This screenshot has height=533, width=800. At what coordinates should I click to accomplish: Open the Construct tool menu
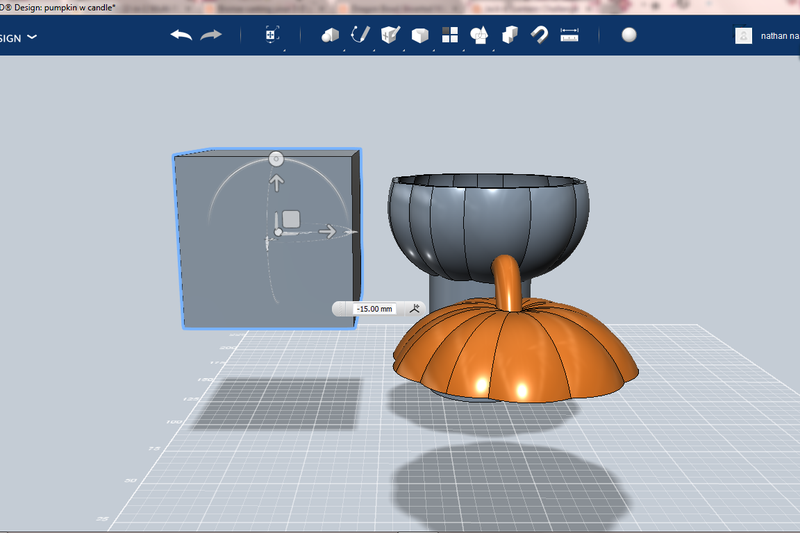pyautogui.click(x=390, y=35)
